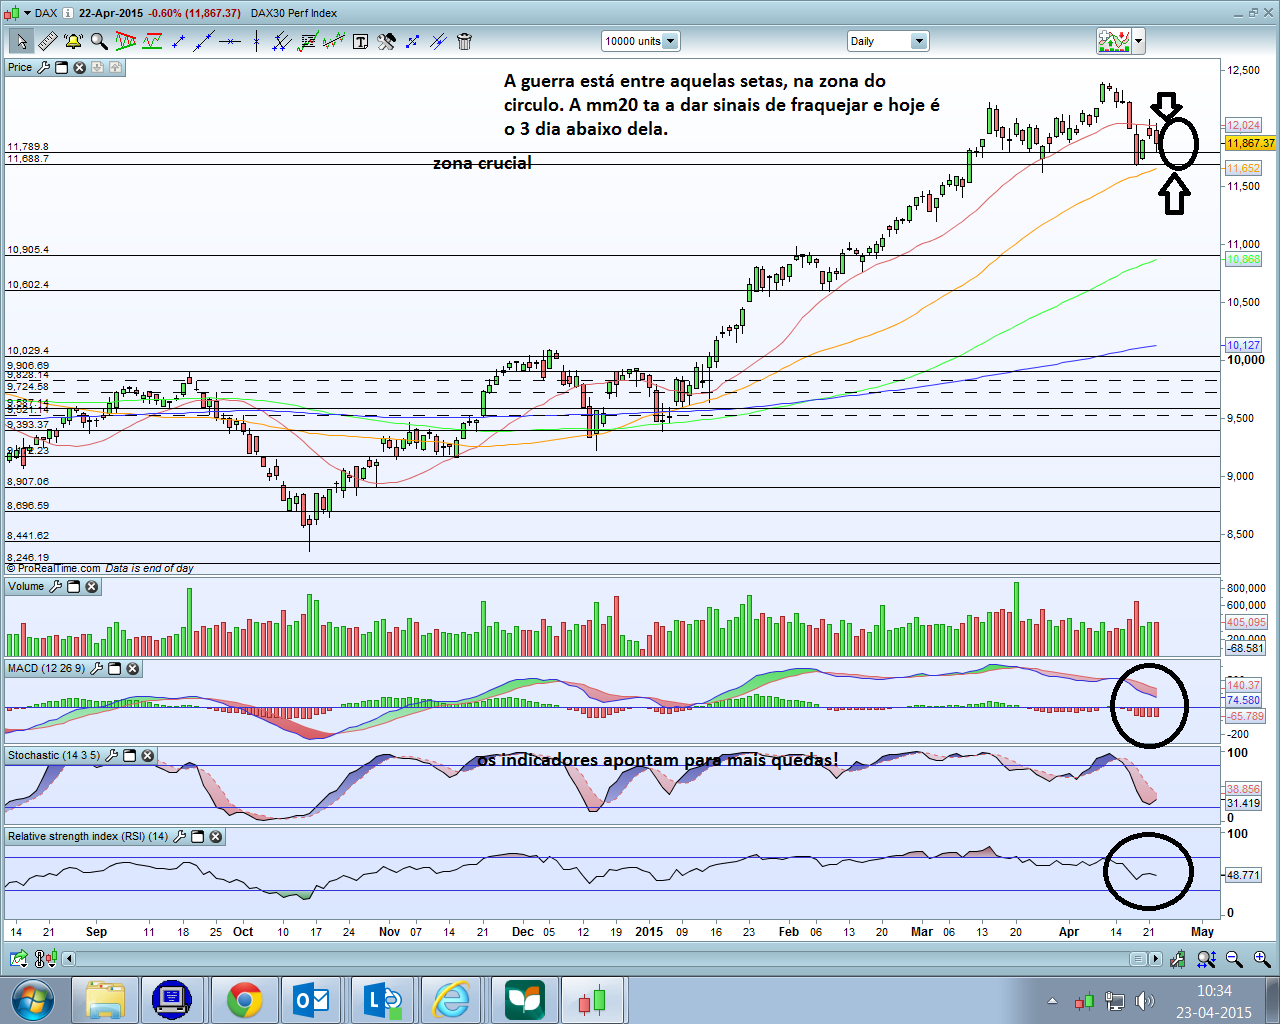Open Price panel wrench settings
1280x1024 pixels.
[x=43, y=67]
